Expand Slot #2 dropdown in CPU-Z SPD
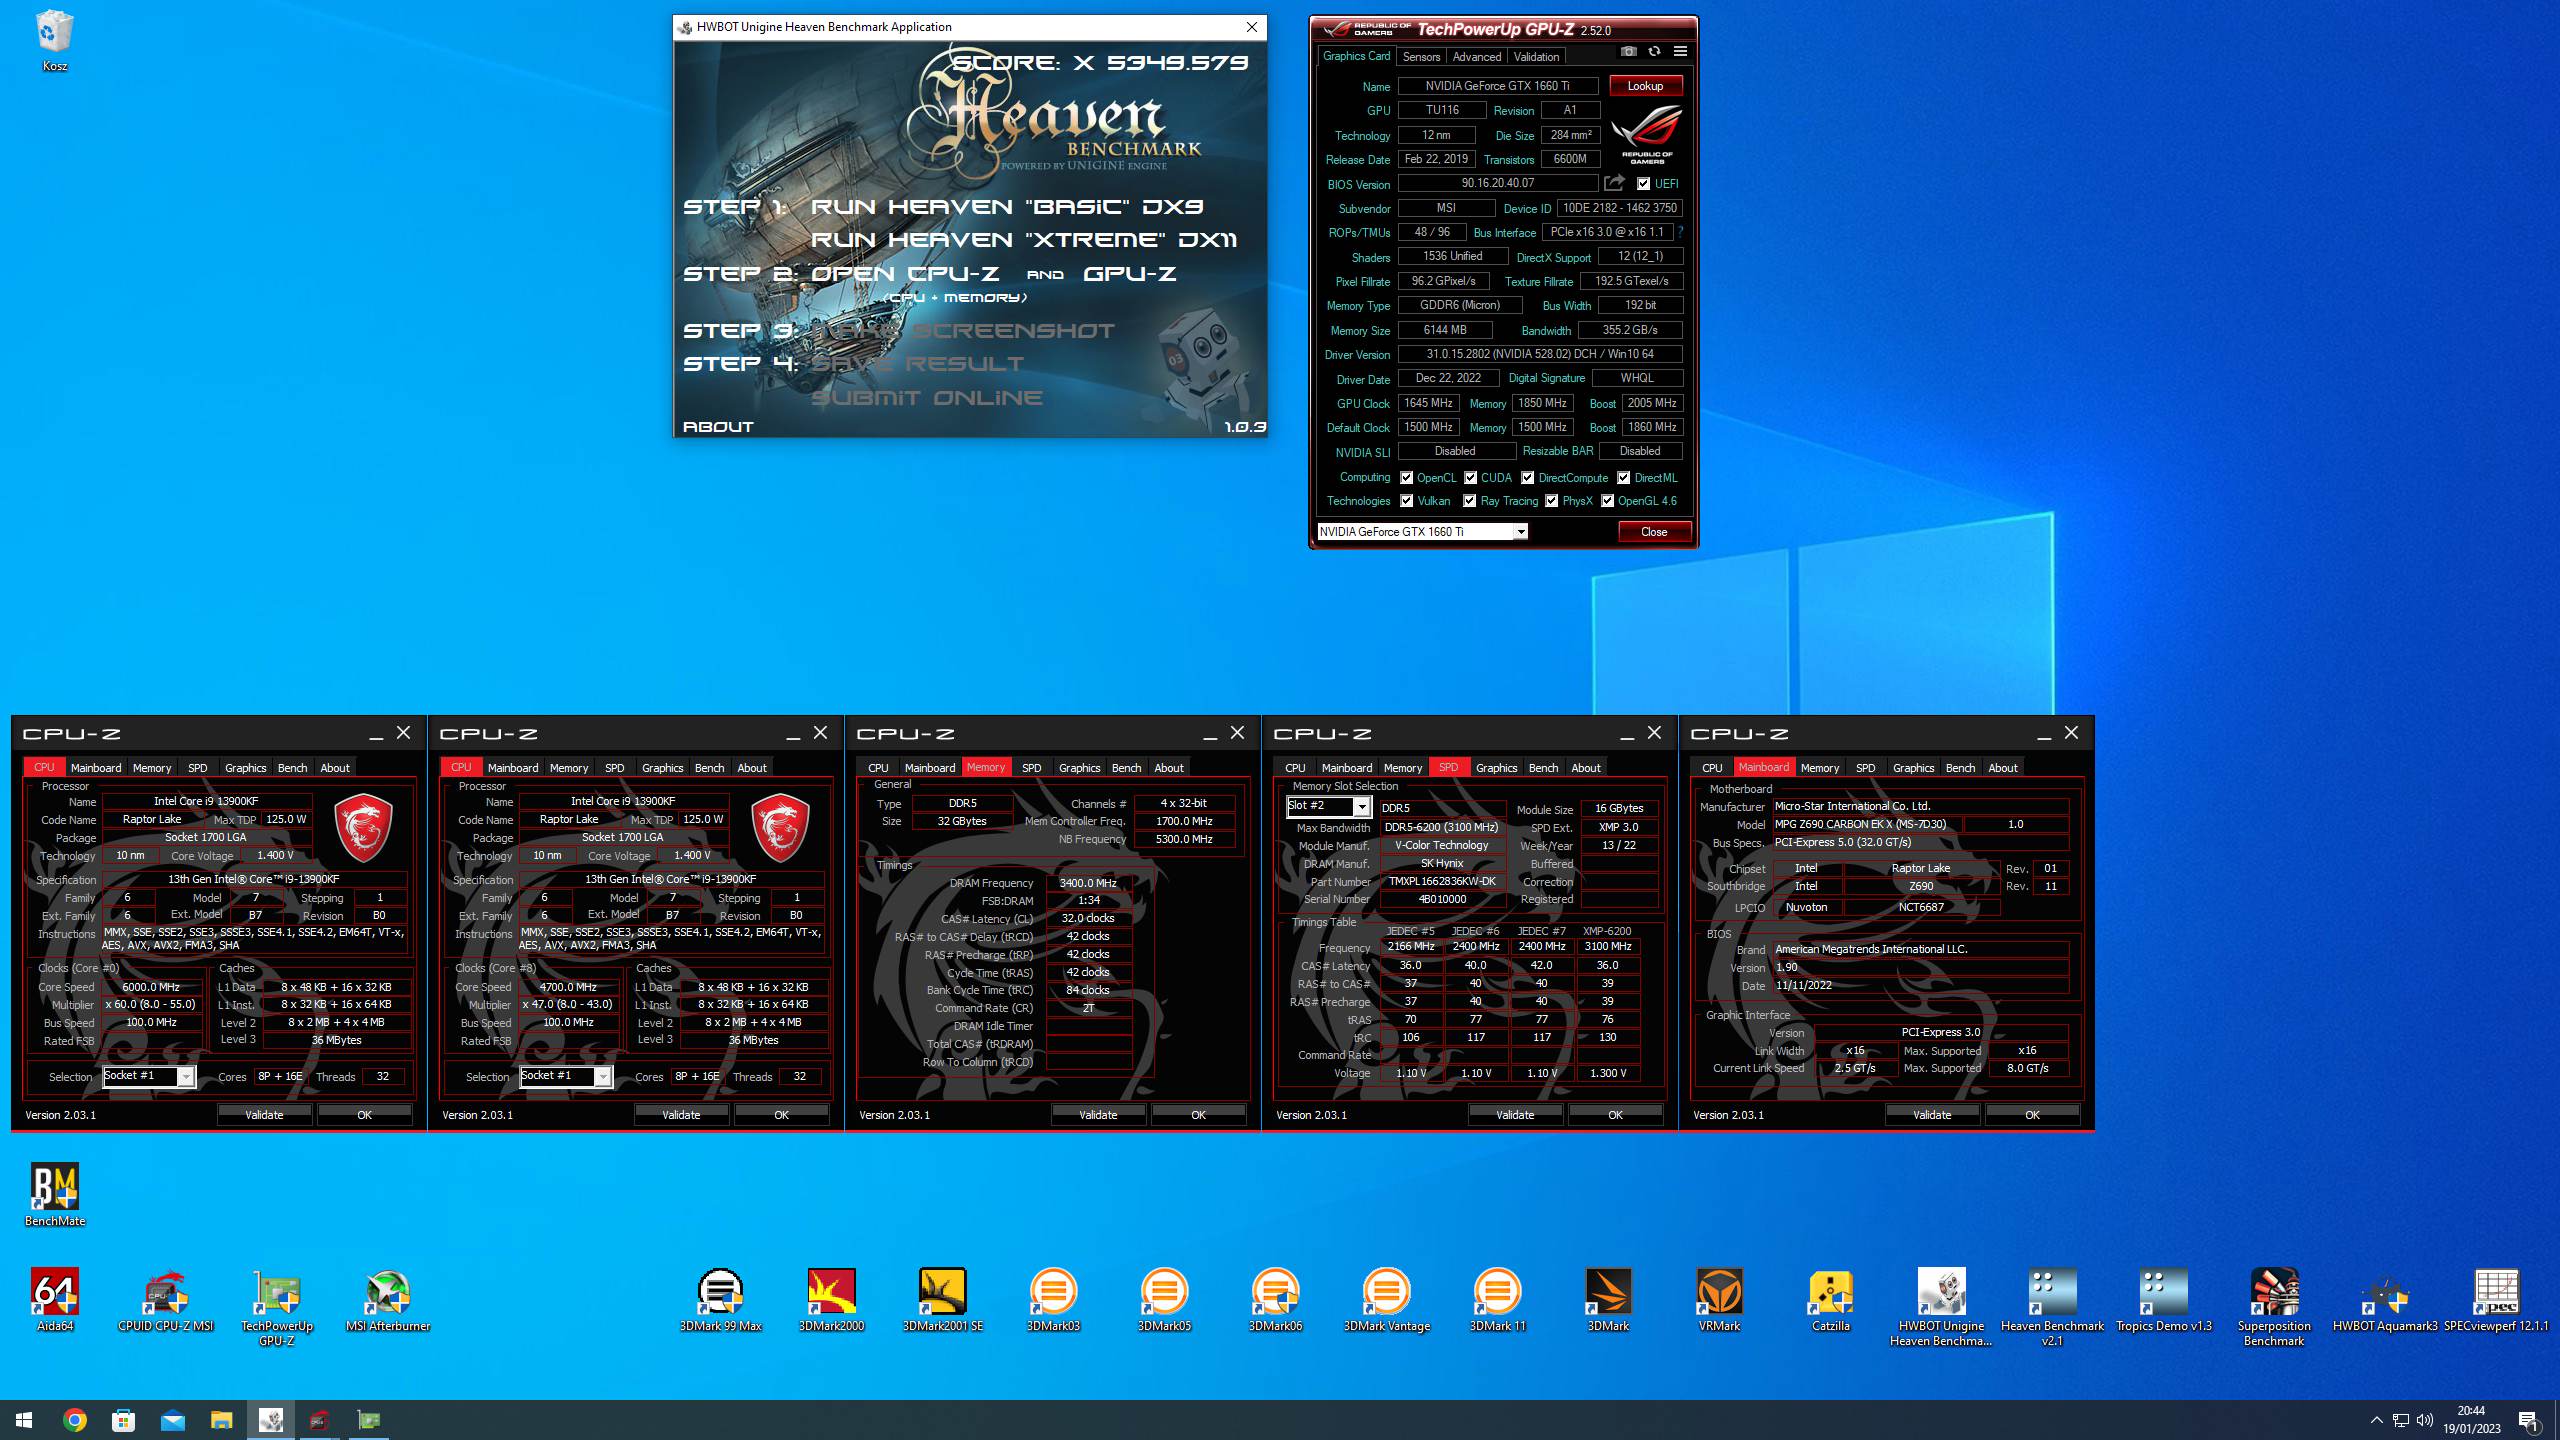 click(x=1361, y=807)
